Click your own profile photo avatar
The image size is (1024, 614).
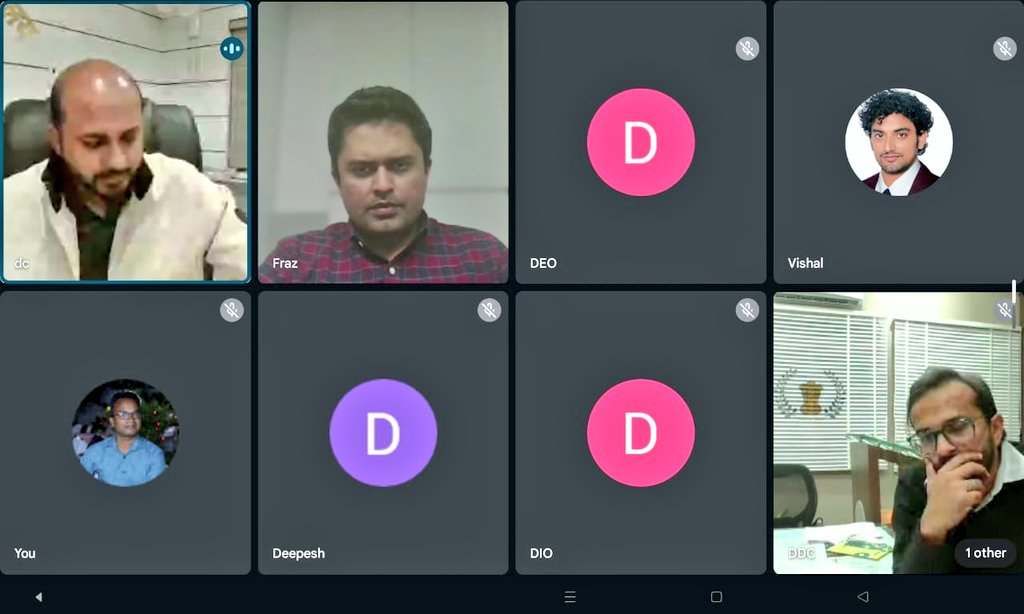point(125,432)
